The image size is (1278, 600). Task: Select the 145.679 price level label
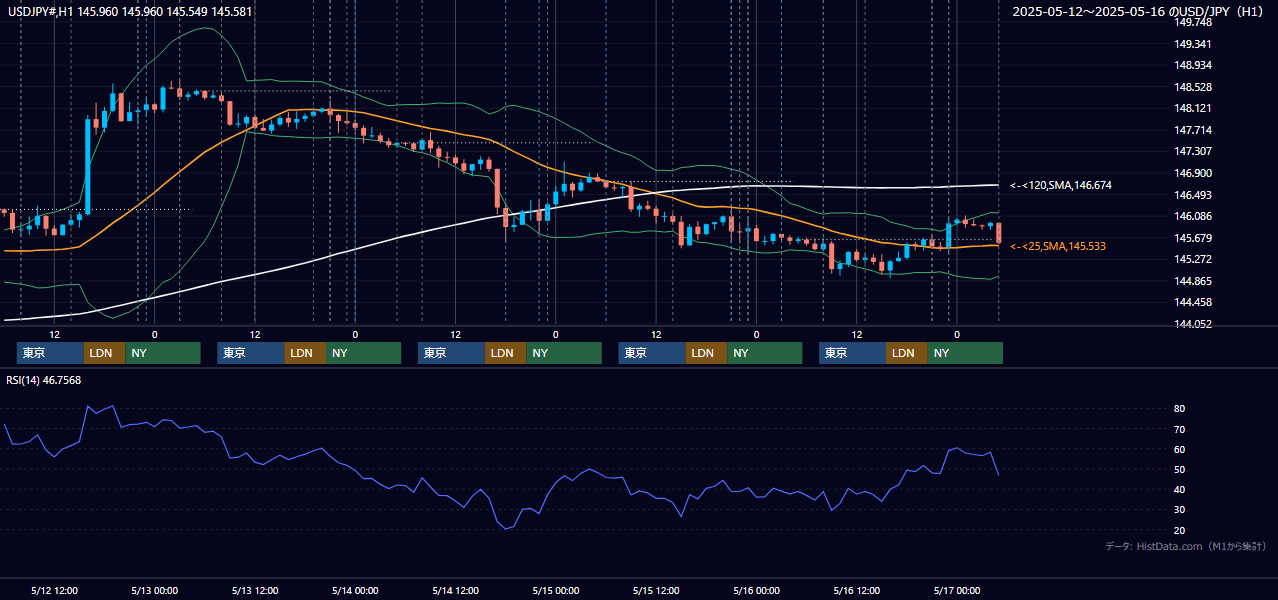tap(1193, 238)
